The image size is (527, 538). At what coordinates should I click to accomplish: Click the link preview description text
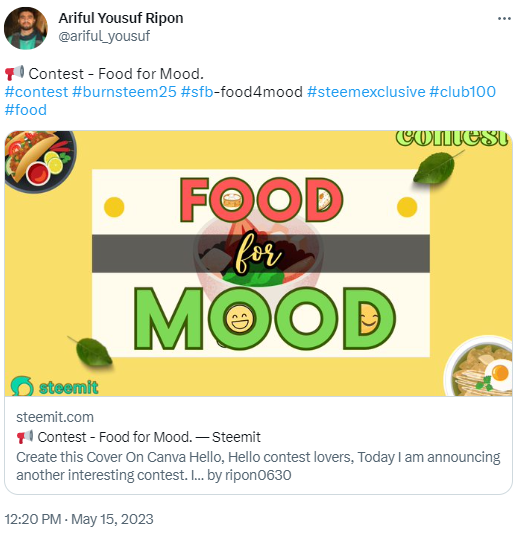258,466
